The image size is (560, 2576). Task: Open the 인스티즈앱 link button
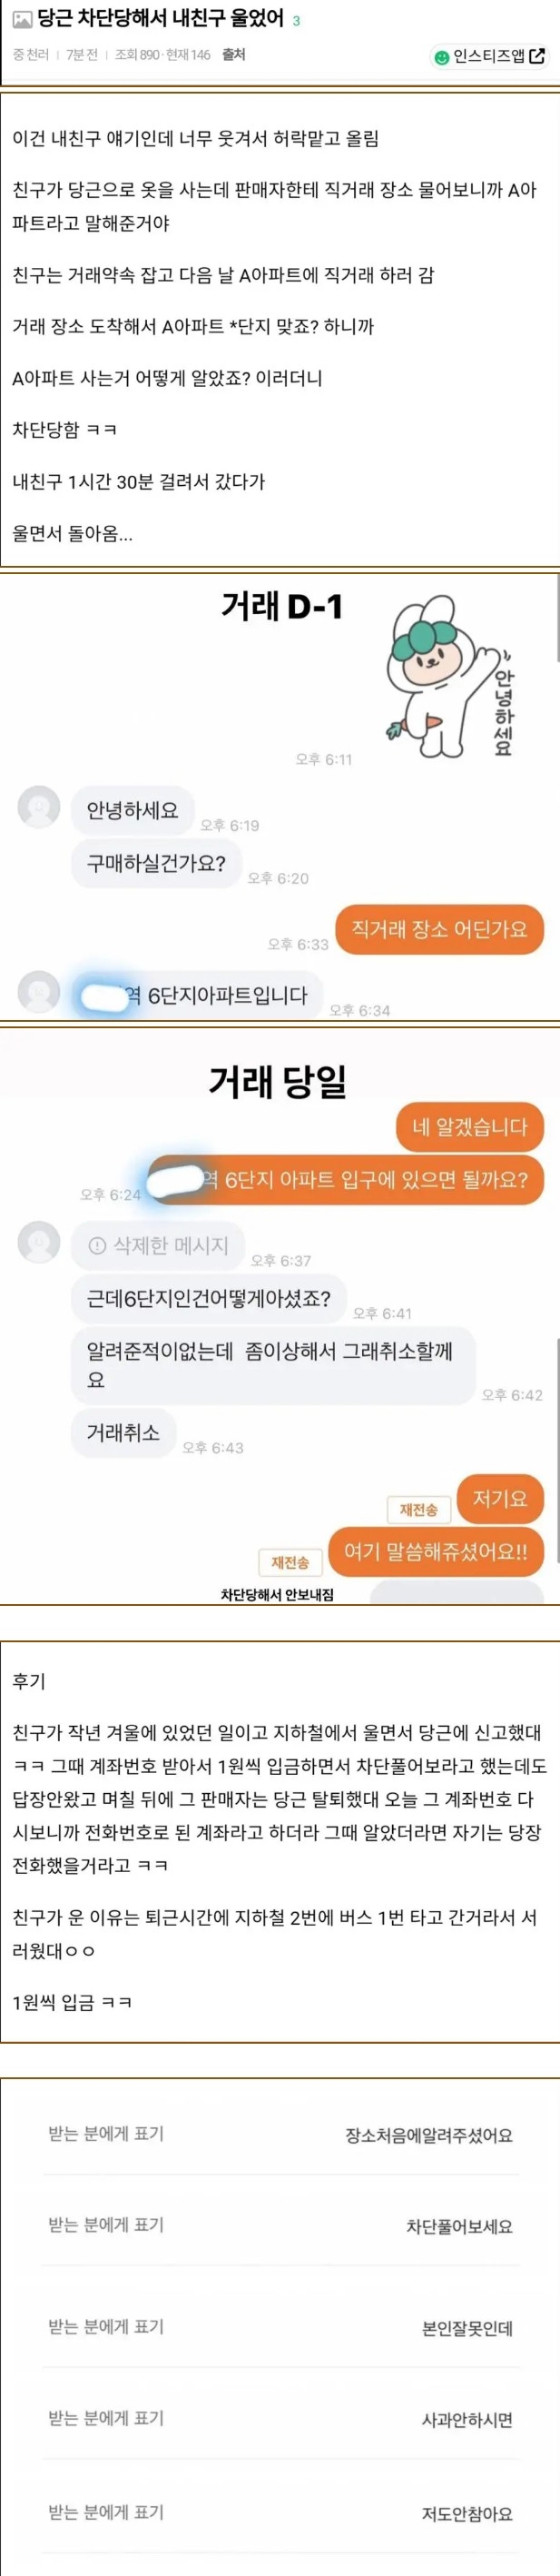pyautogui.click(x=490, y=56)
